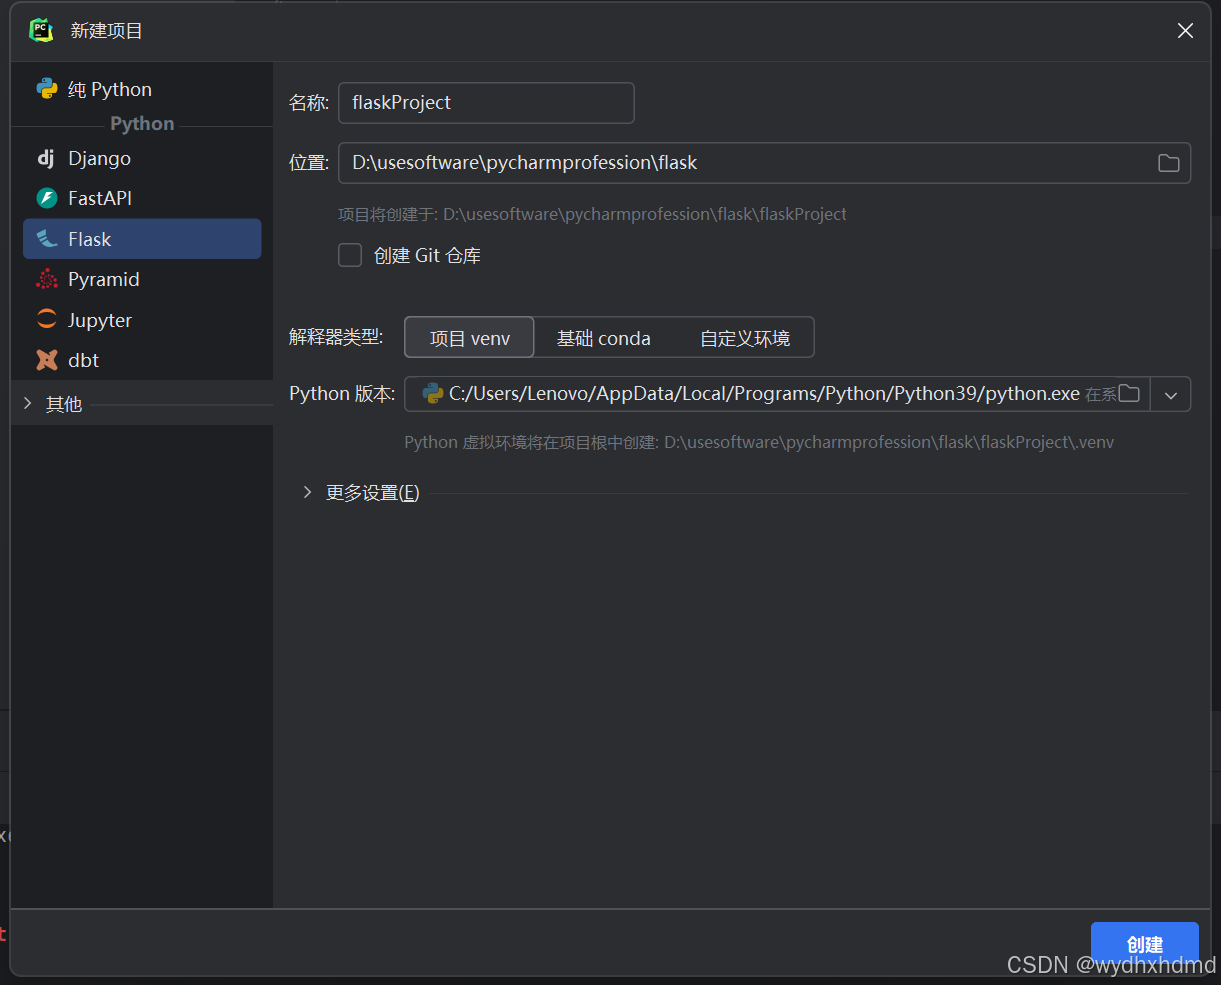Viewport: 1221px width, 985px height.
Task: Click the 创建 button
Action: [x=1145, y=945]
